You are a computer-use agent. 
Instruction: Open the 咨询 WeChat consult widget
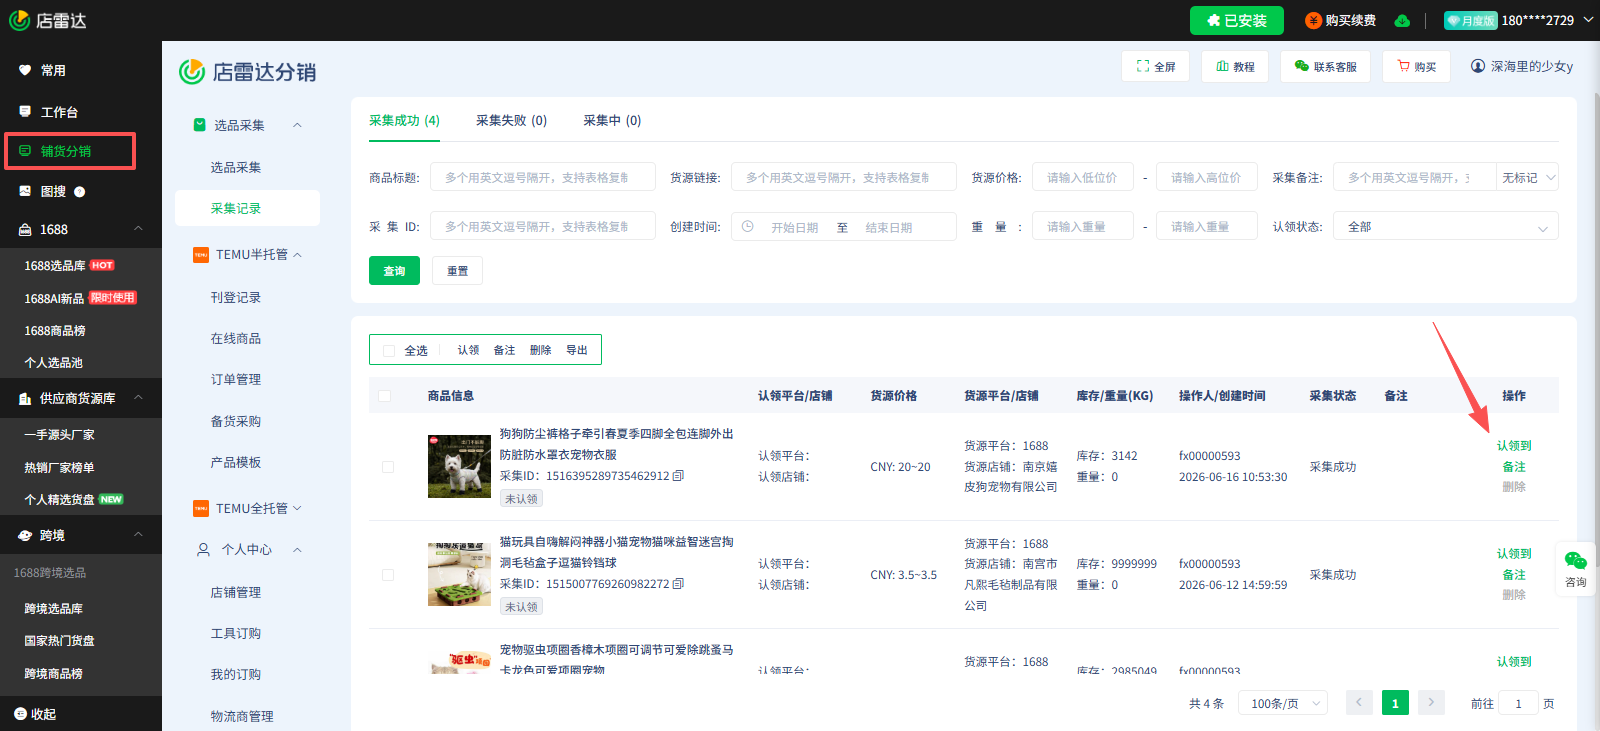click(1576, 569)
